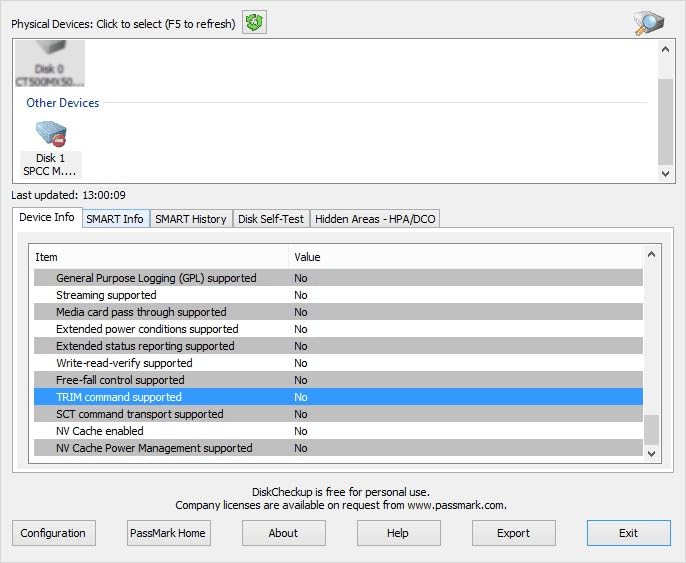
Task: Open PassMark Home
Action: point(168,533)
